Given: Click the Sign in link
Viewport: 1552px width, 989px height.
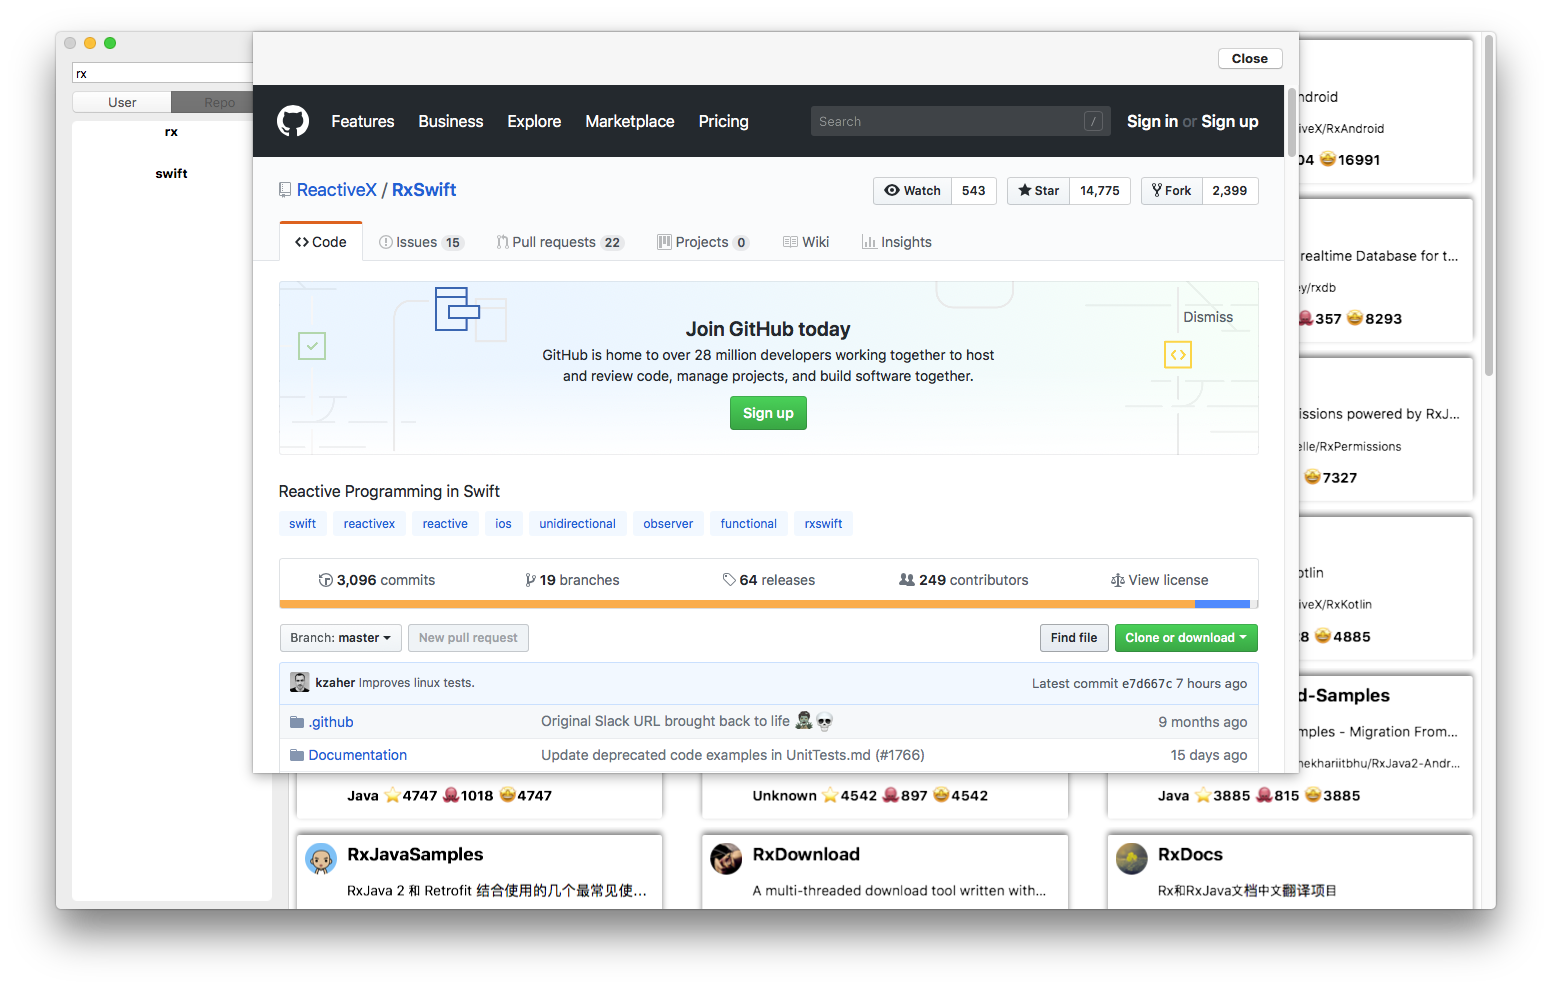Looking at the screenshot, I should [x=1152, y=121].
